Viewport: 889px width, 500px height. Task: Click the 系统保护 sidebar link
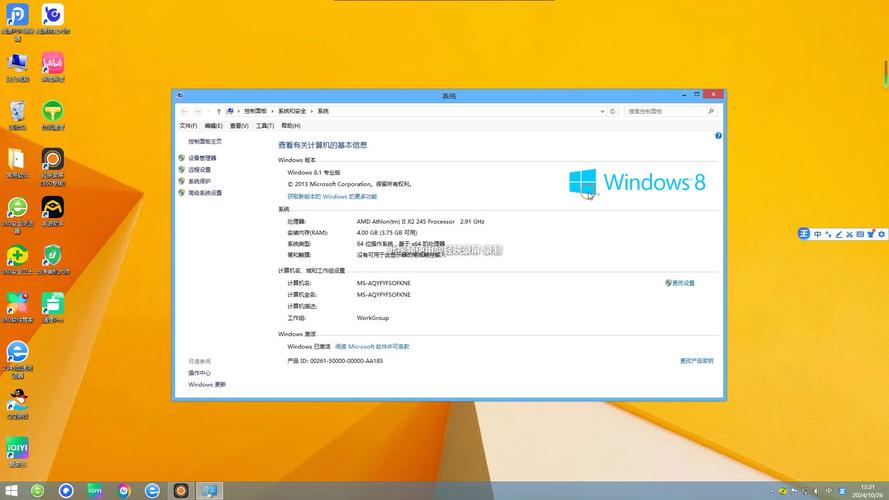pyautogui.click(x=199, y=181)
